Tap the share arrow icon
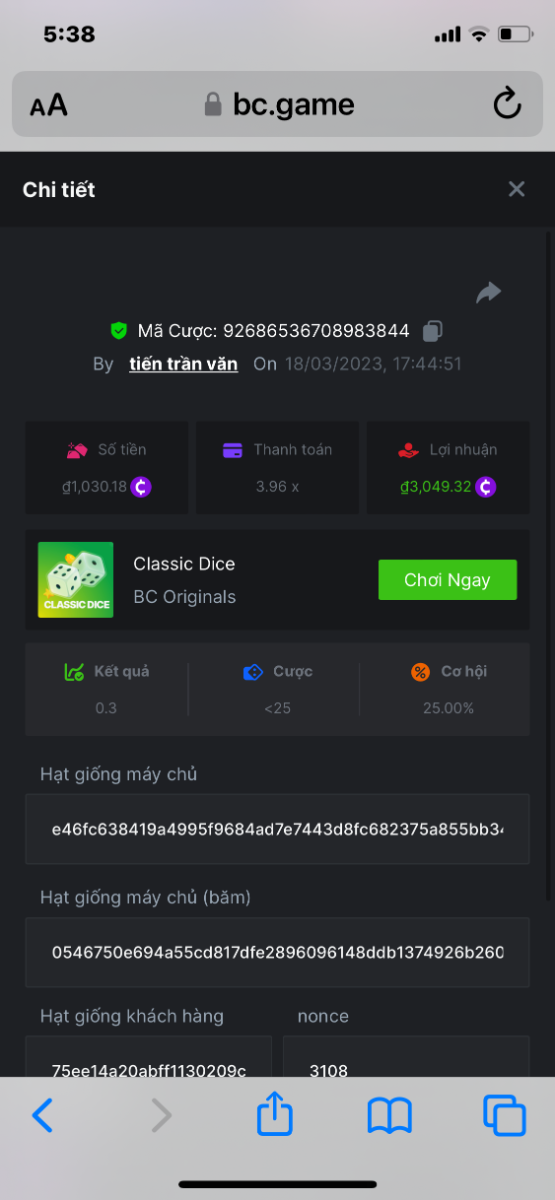 point(488,292)
